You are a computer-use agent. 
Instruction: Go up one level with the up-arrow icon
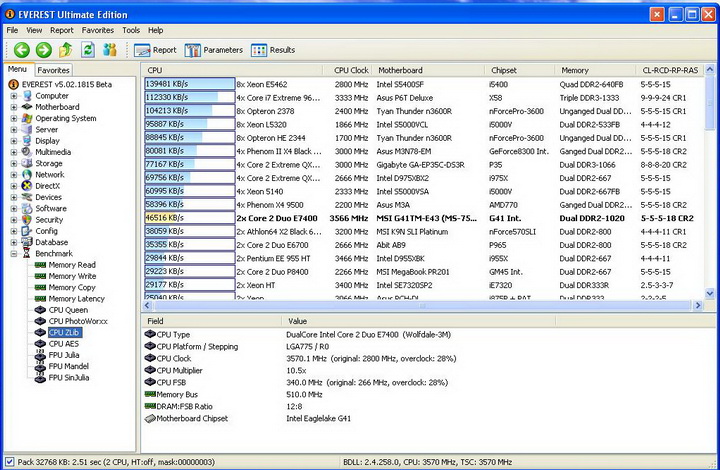pos(66,50)
